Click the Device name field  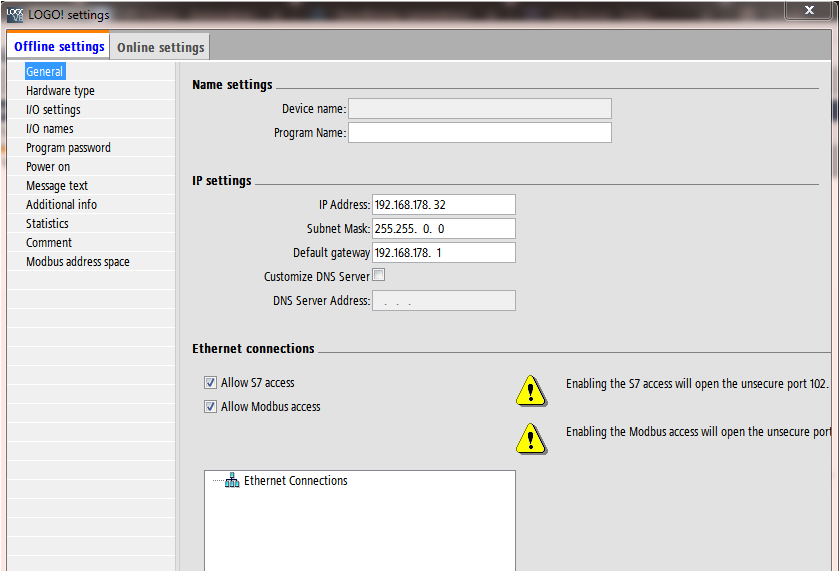[479, 108]
